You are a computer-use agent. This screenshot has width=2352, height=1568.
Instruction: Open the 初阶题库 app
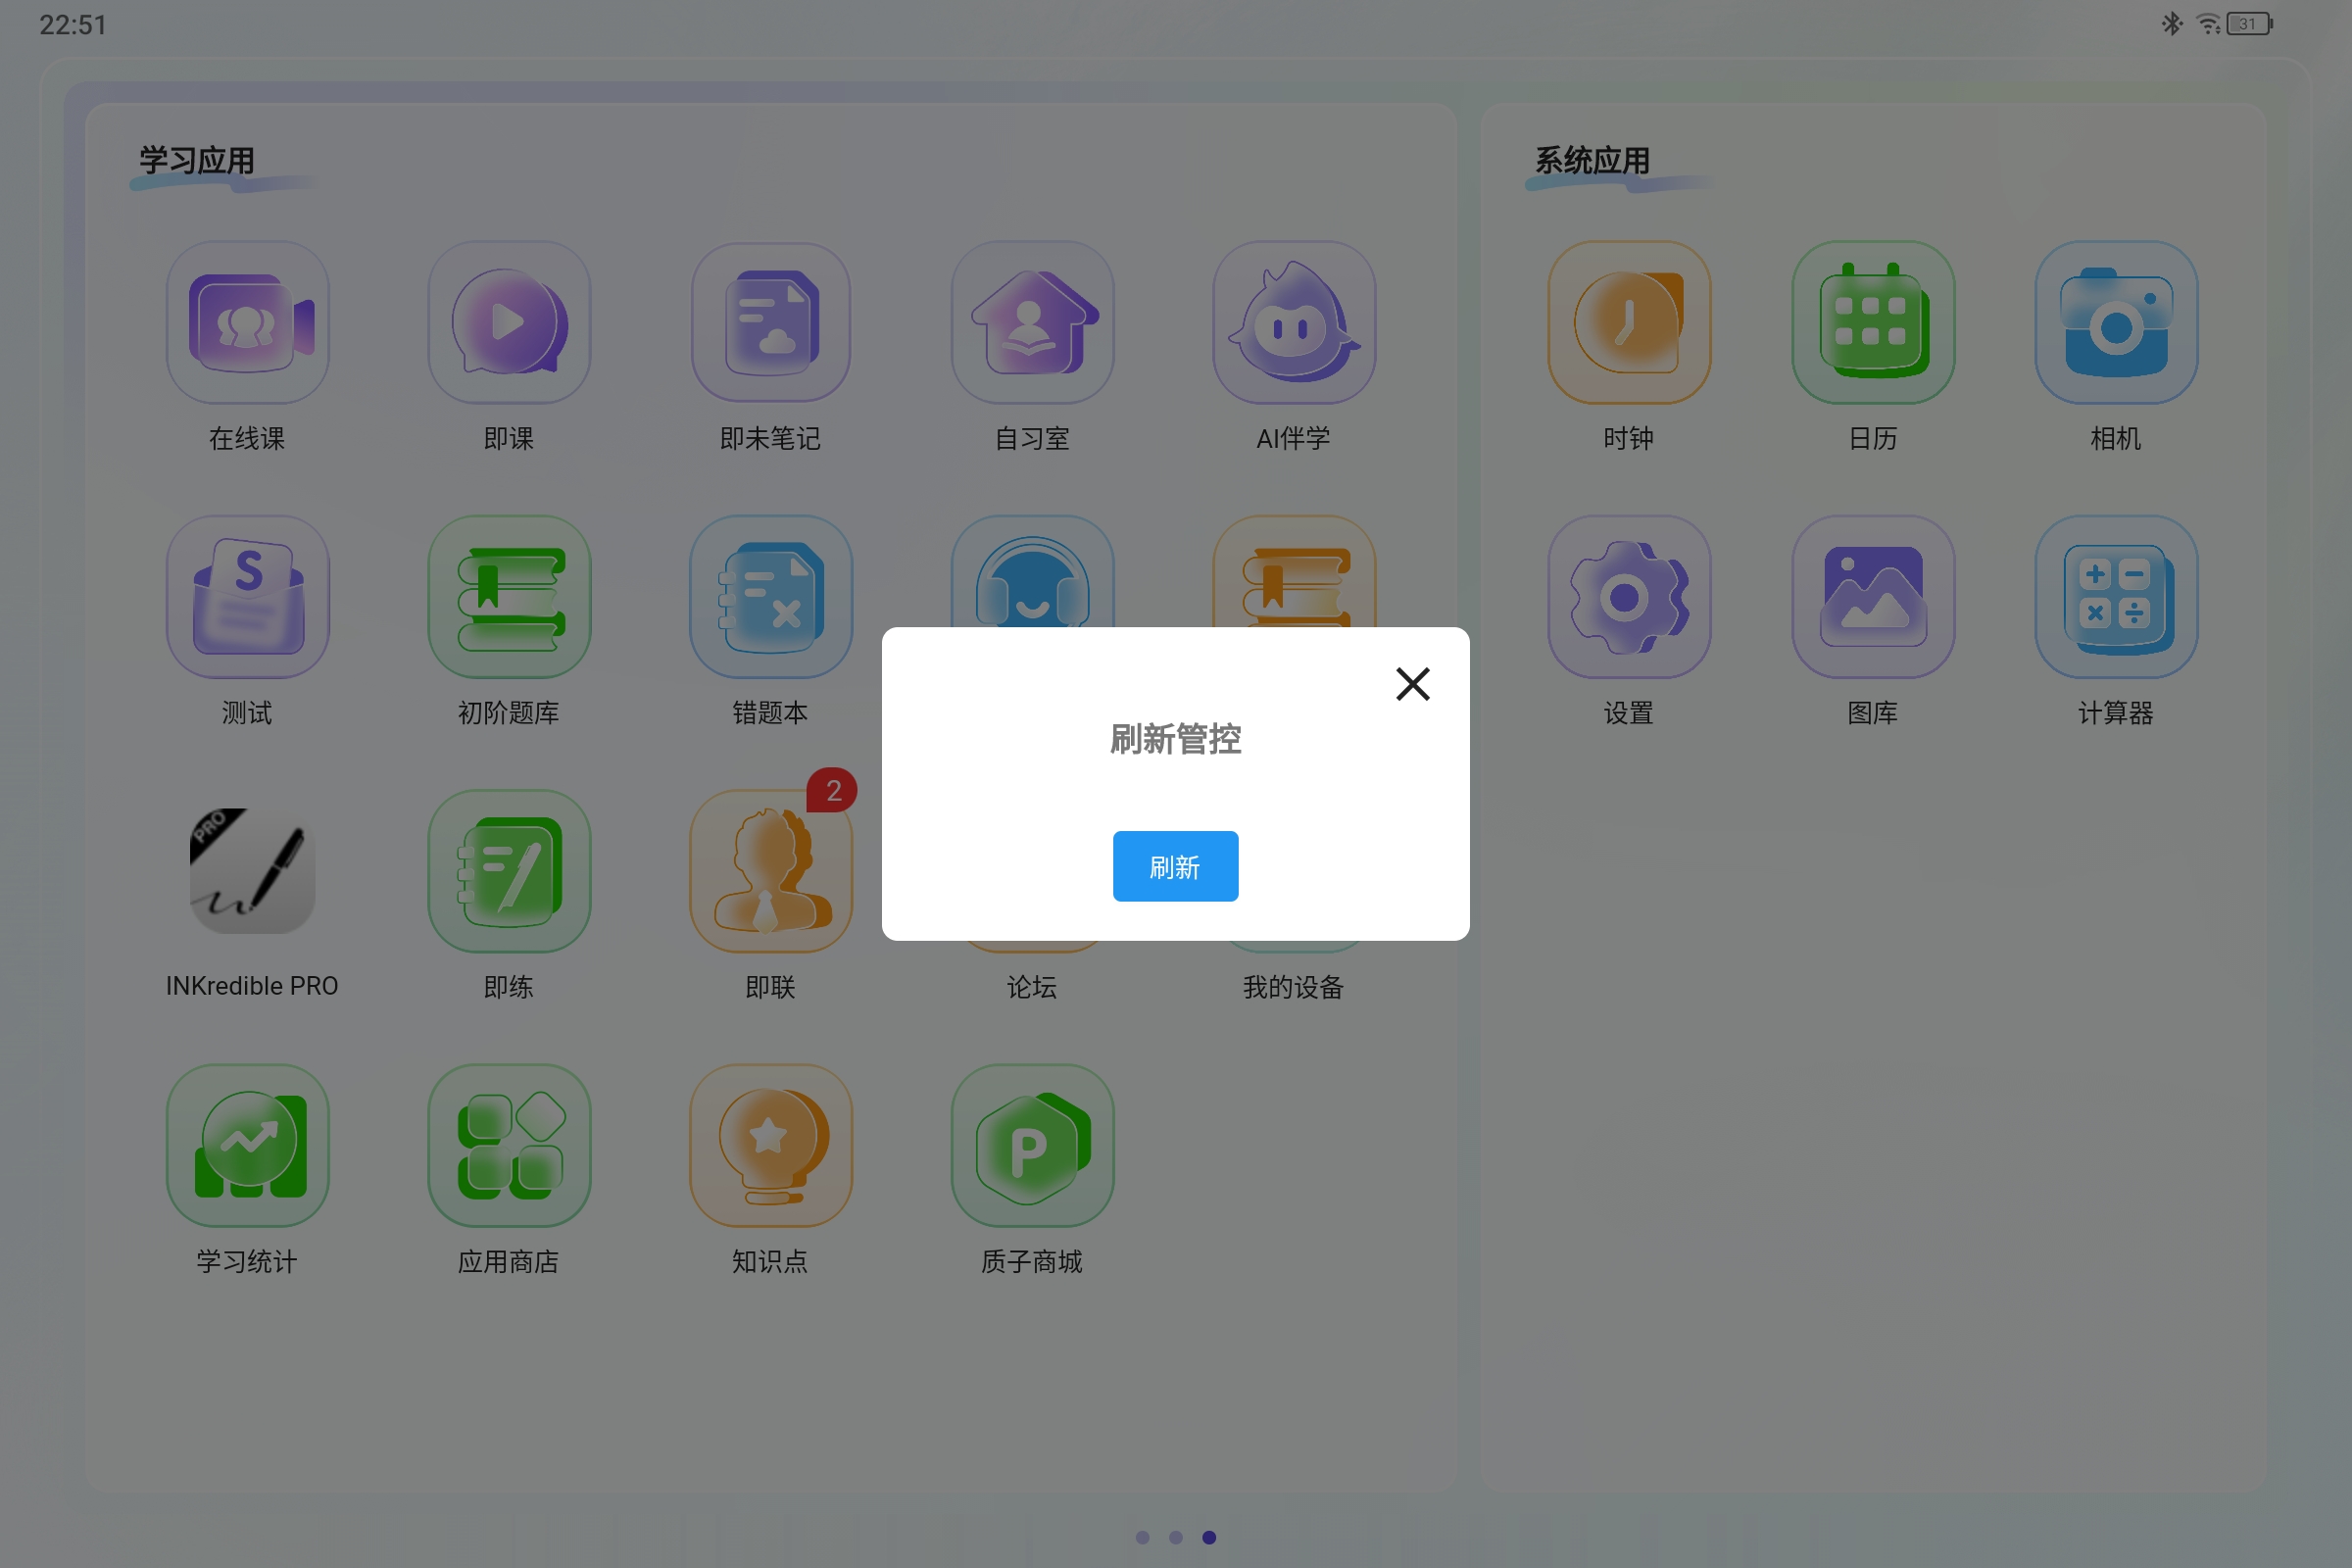pos(509,597)
